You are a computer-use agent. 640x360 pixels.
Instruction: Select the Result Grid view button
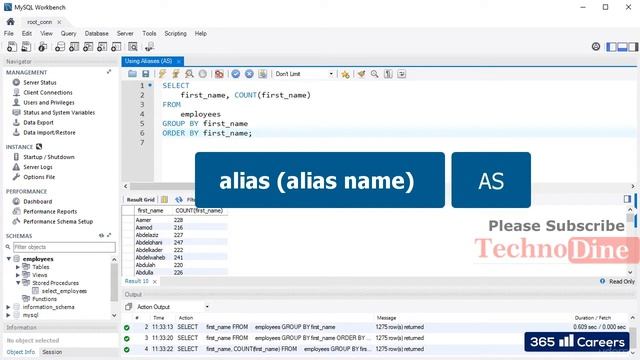click(x=140, y=200)
